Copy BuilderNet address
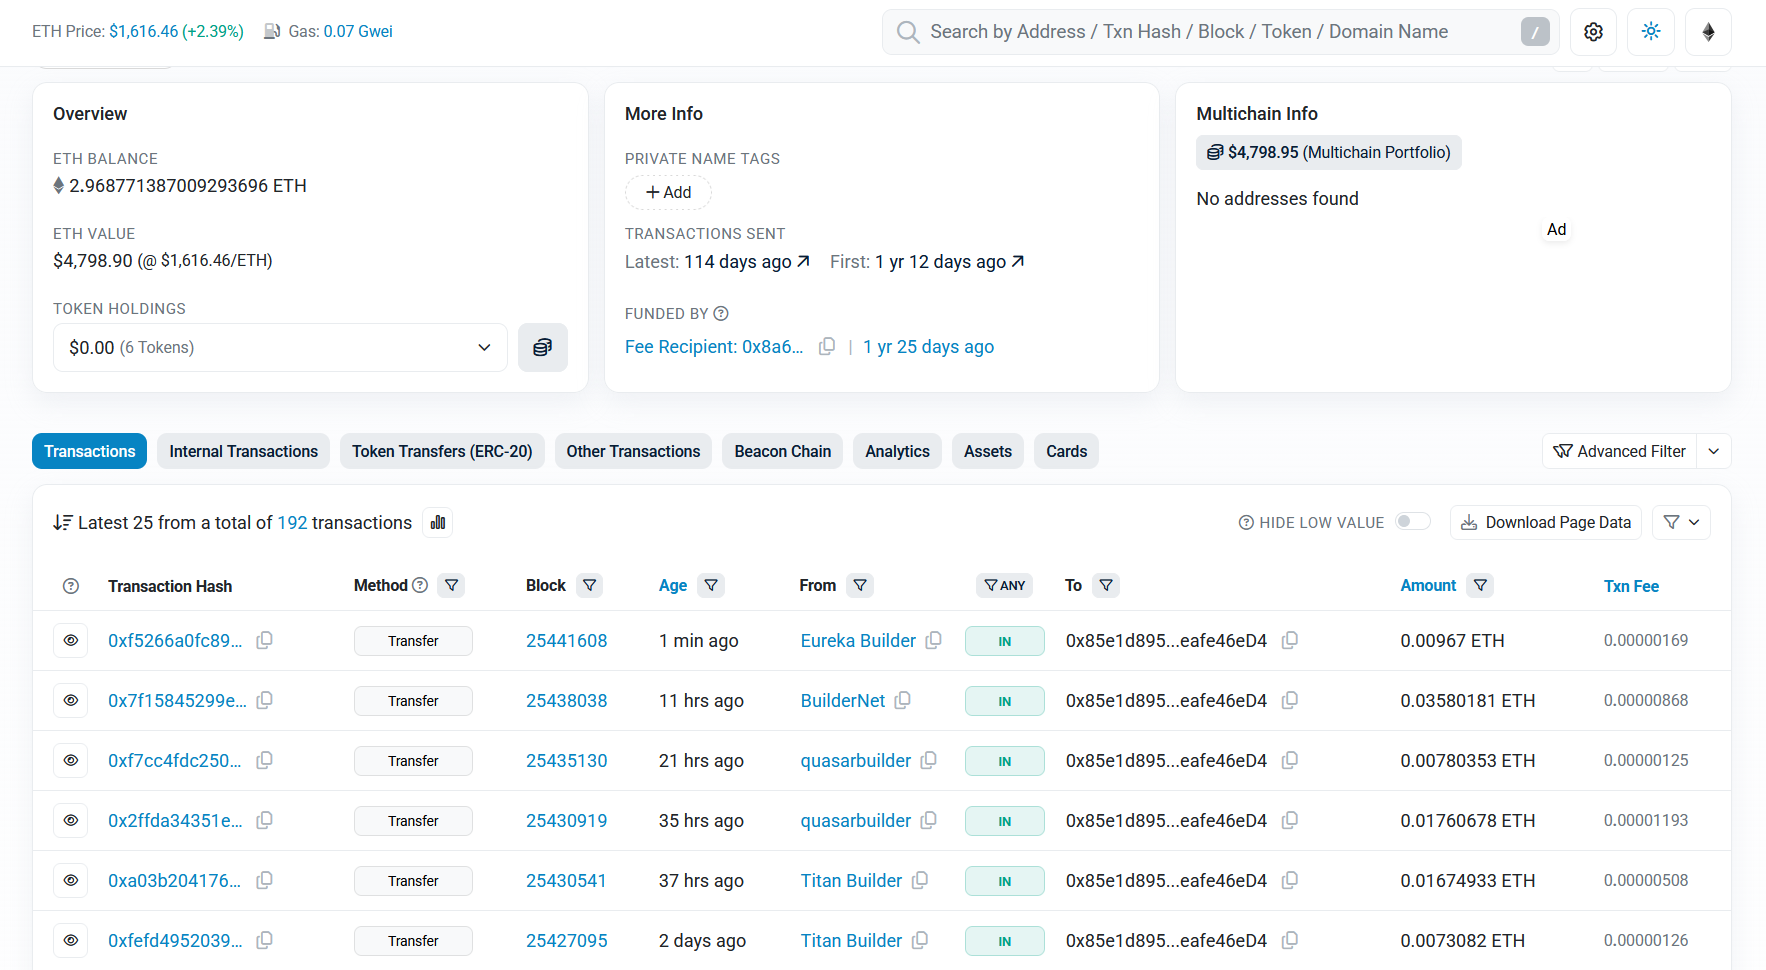Image resolution: width=1766 pixels, height=970 pixels. 903,700
